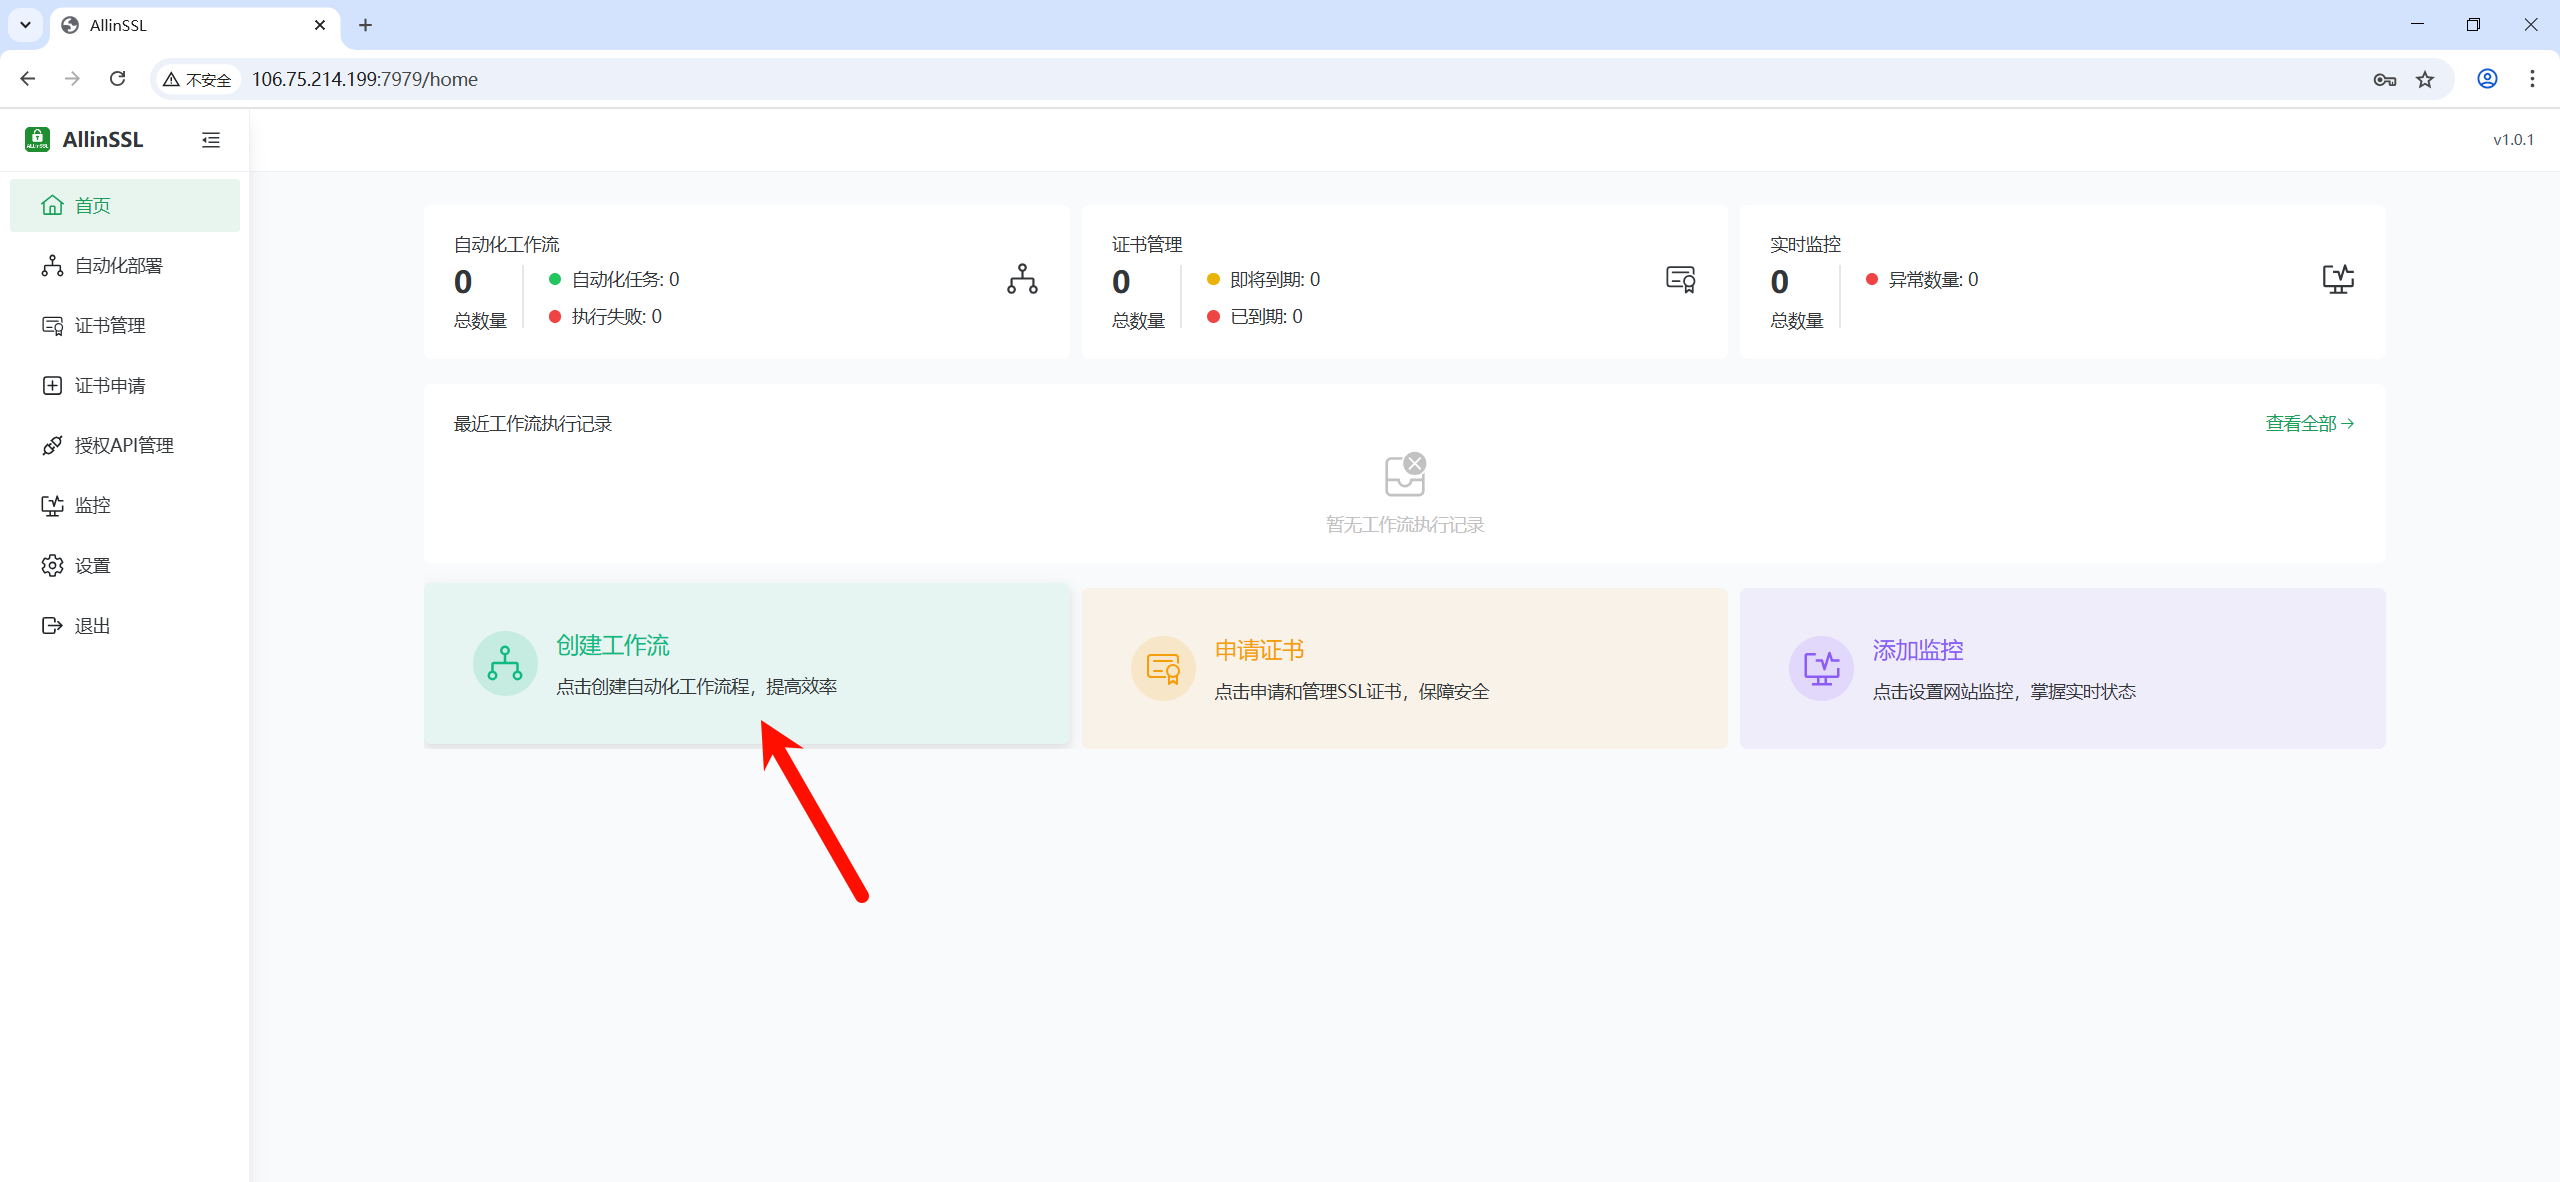Navigate to 监控 in the sidebar
Screen dimensions: 2560x1182
click(x=125, y=505)
